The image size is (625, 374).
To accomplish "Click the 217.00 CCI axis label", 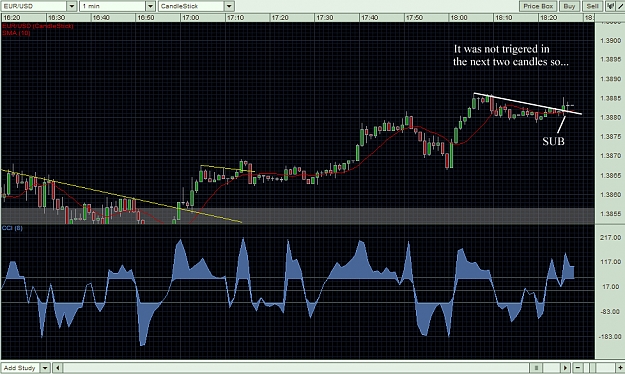I will pyautogui.click(x=610, y=237).
